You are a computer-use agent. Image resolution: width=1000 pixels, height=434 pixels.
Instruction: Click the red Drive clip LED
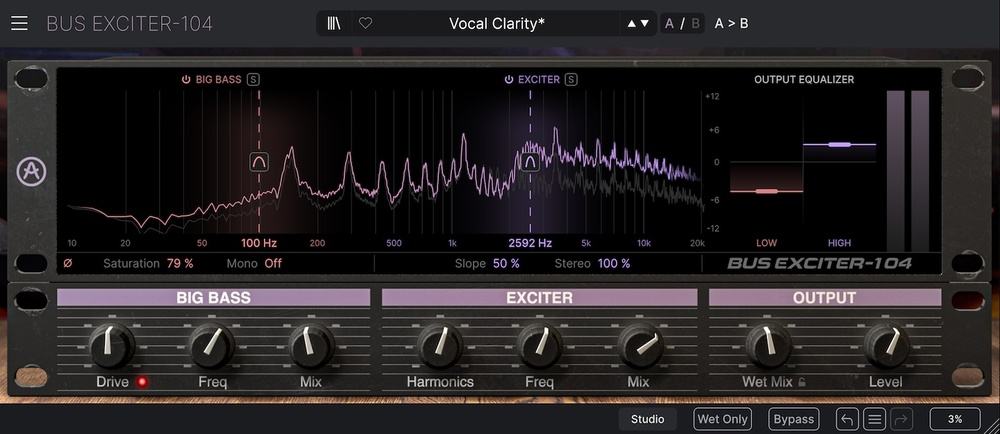(x=142, y=382)
